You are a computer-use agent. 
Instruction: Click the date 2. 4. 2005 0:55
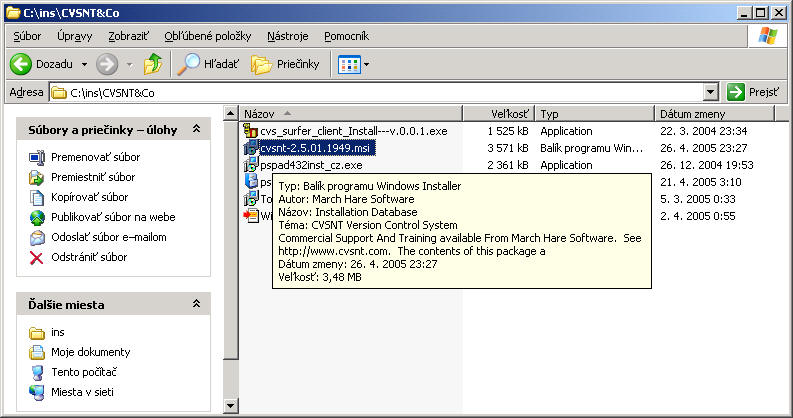tap(697, 216)
